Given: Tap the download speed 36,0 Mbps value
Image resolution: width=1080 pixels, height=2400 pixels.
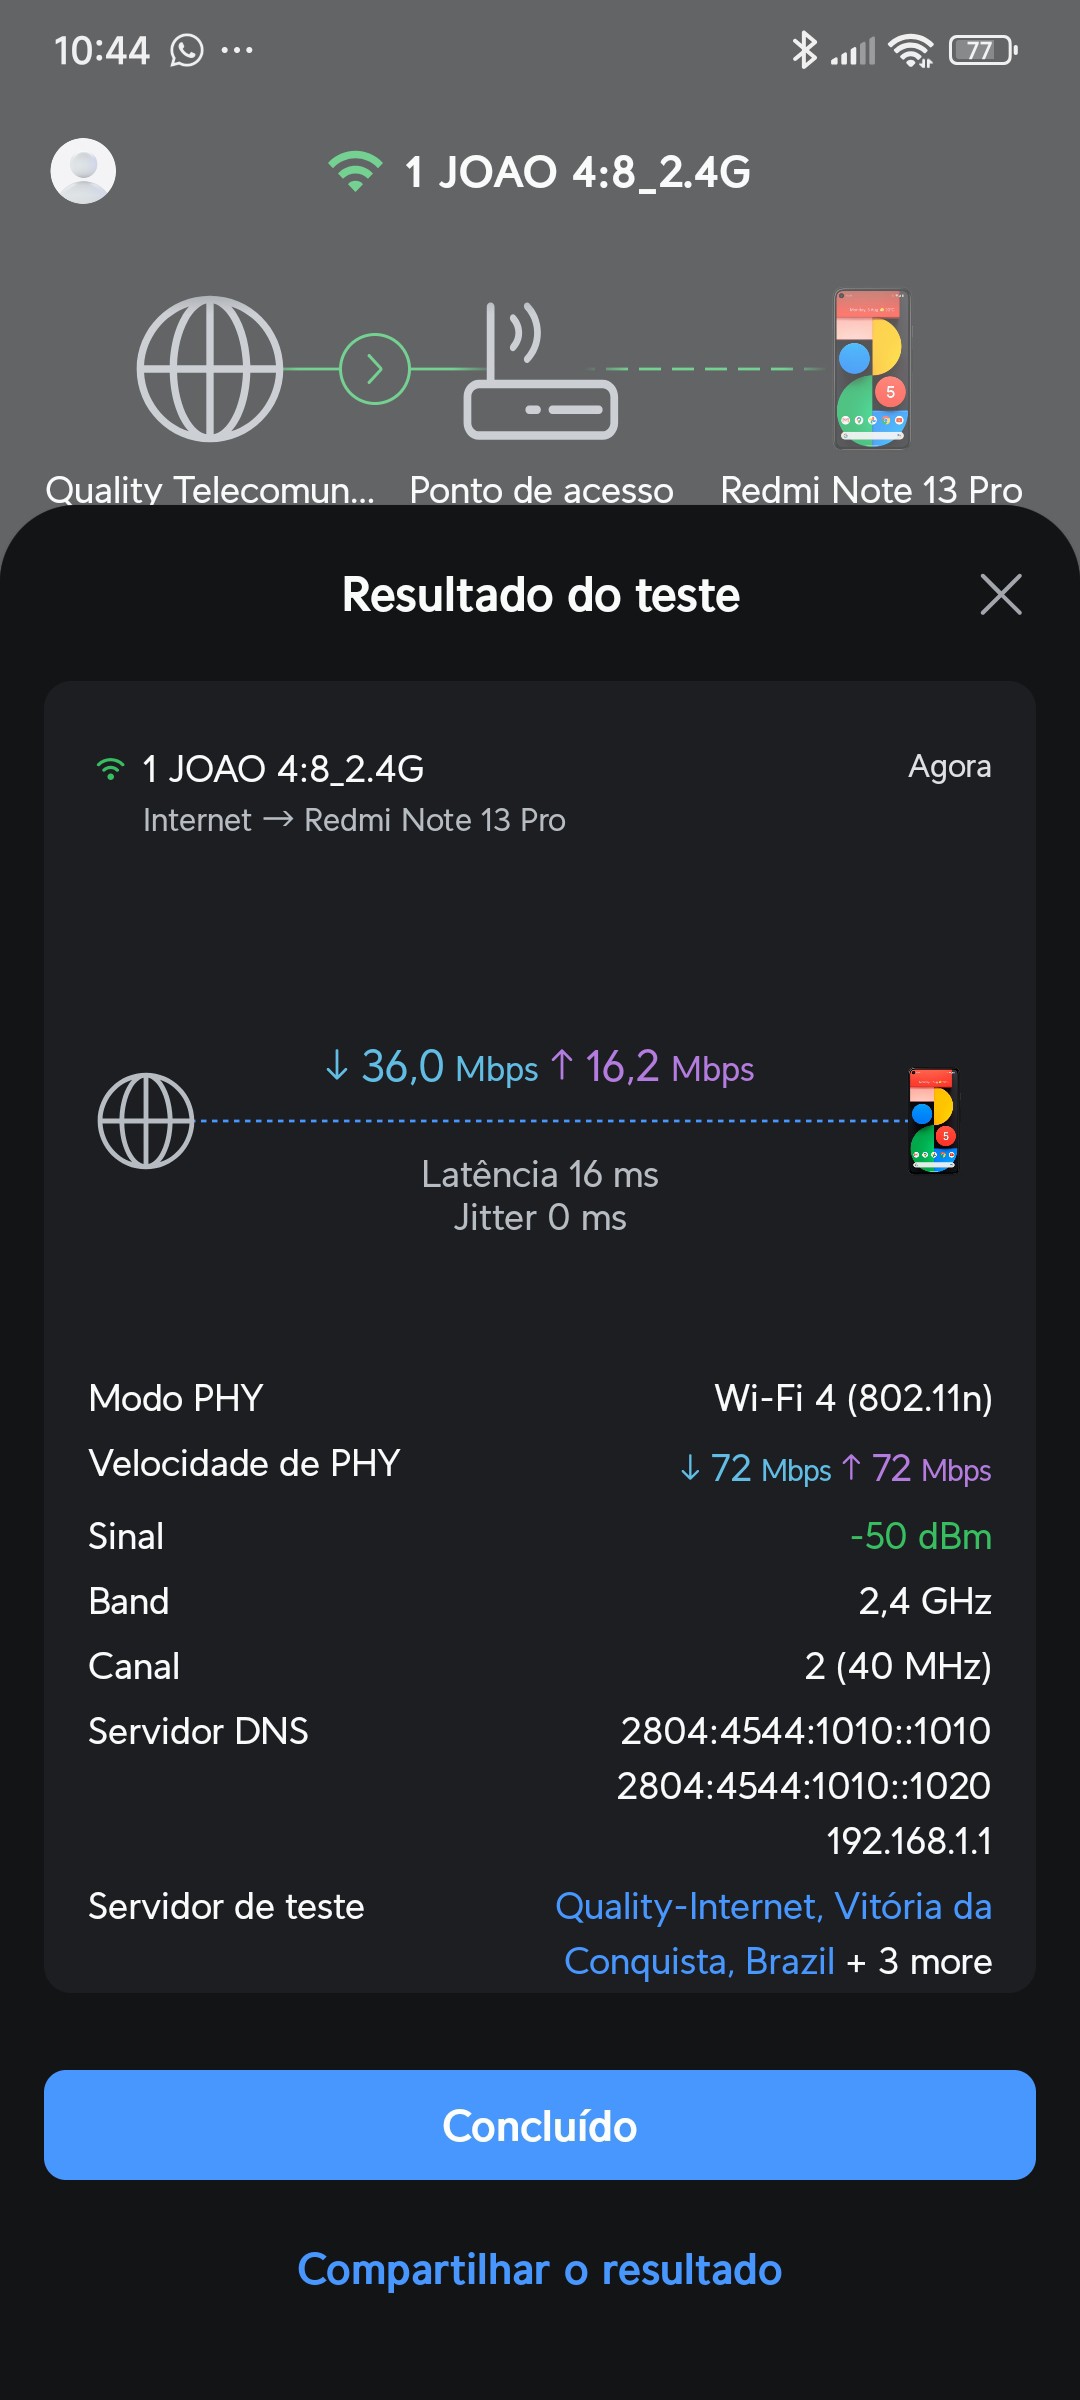Looking at the screenshot, I should (432, 1067).
